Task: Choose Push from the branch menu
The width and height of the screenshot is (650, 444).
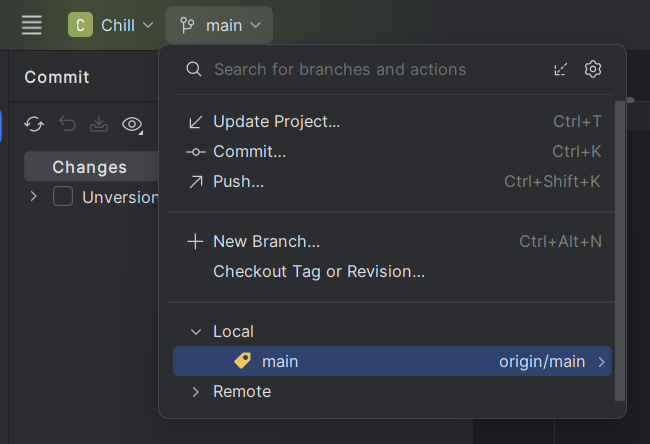Action: pyautogui.click(x=238, y=181)
